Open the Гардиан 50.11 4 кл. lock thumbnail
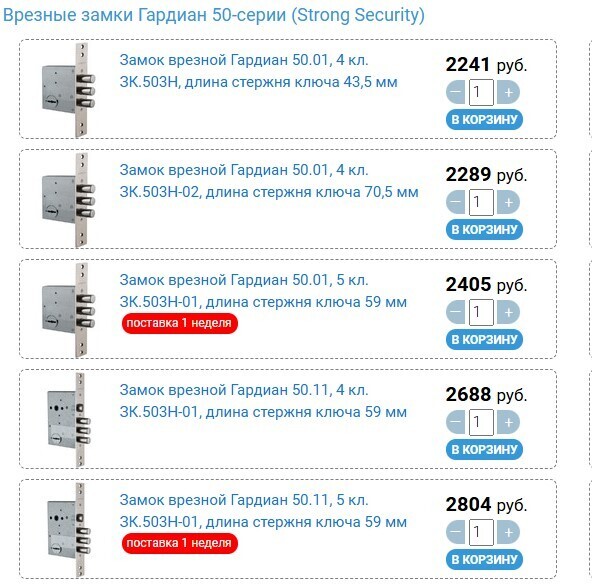592x587 pixels. click(69, 420)
